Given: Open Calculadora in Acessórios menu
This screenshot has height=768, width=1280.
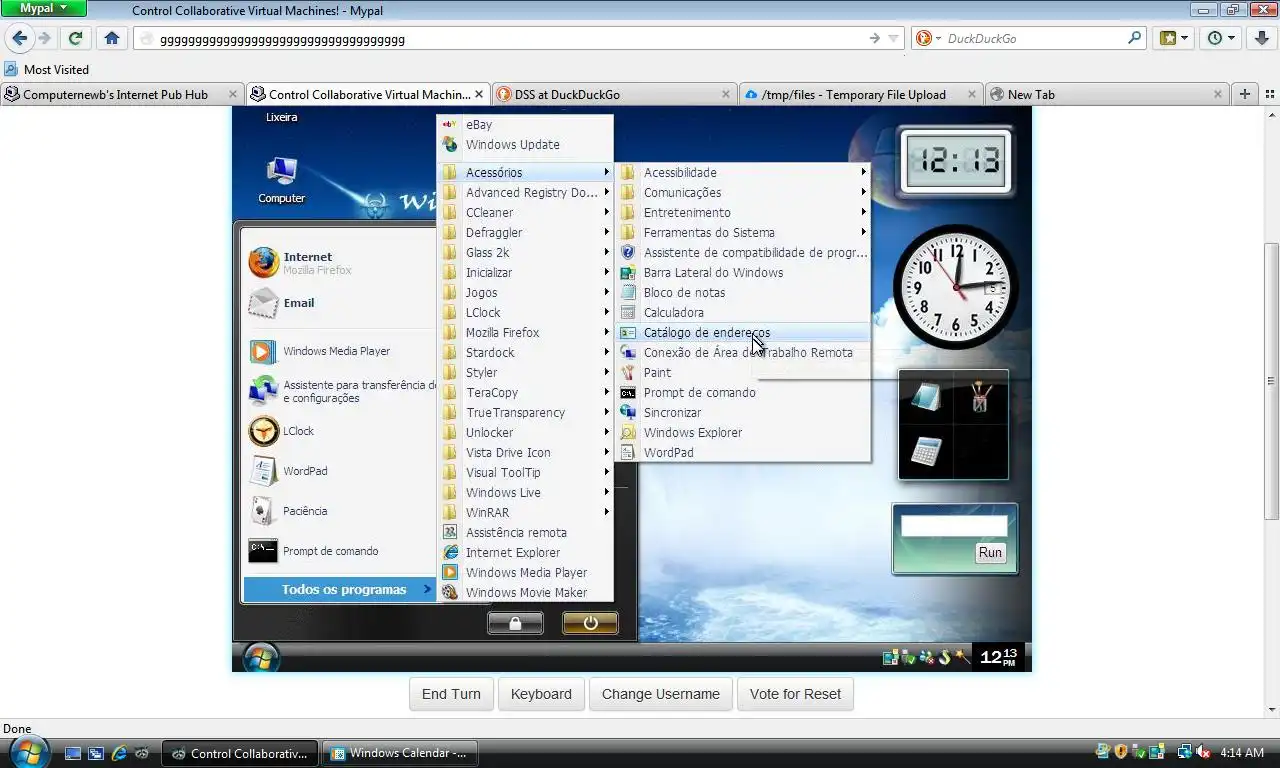Looking at the screenshot, I should [x=743, y=312].
